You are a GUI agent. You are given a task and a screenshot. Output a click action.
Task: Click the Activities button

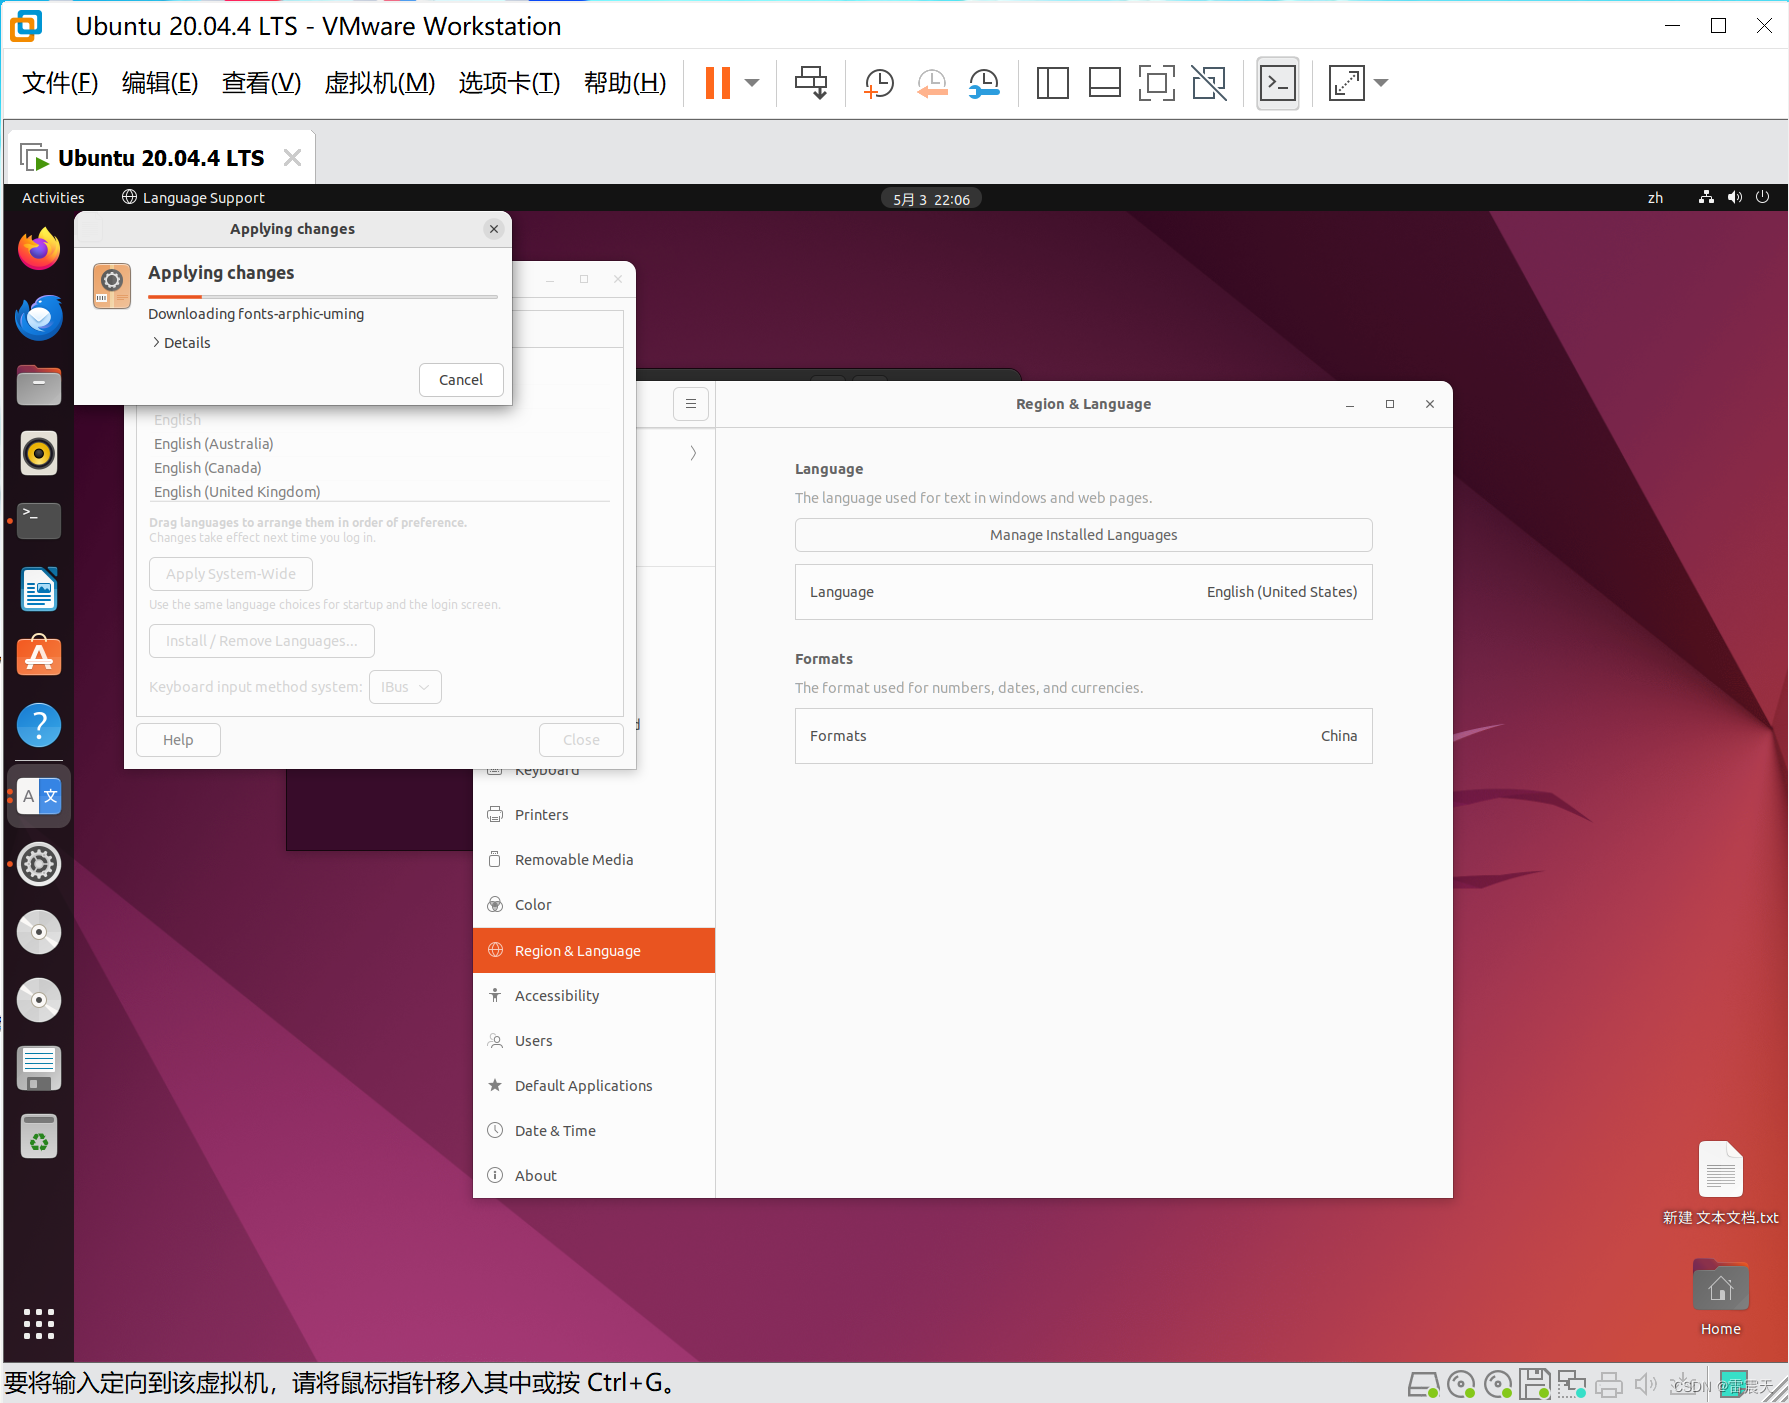[53, 198]
